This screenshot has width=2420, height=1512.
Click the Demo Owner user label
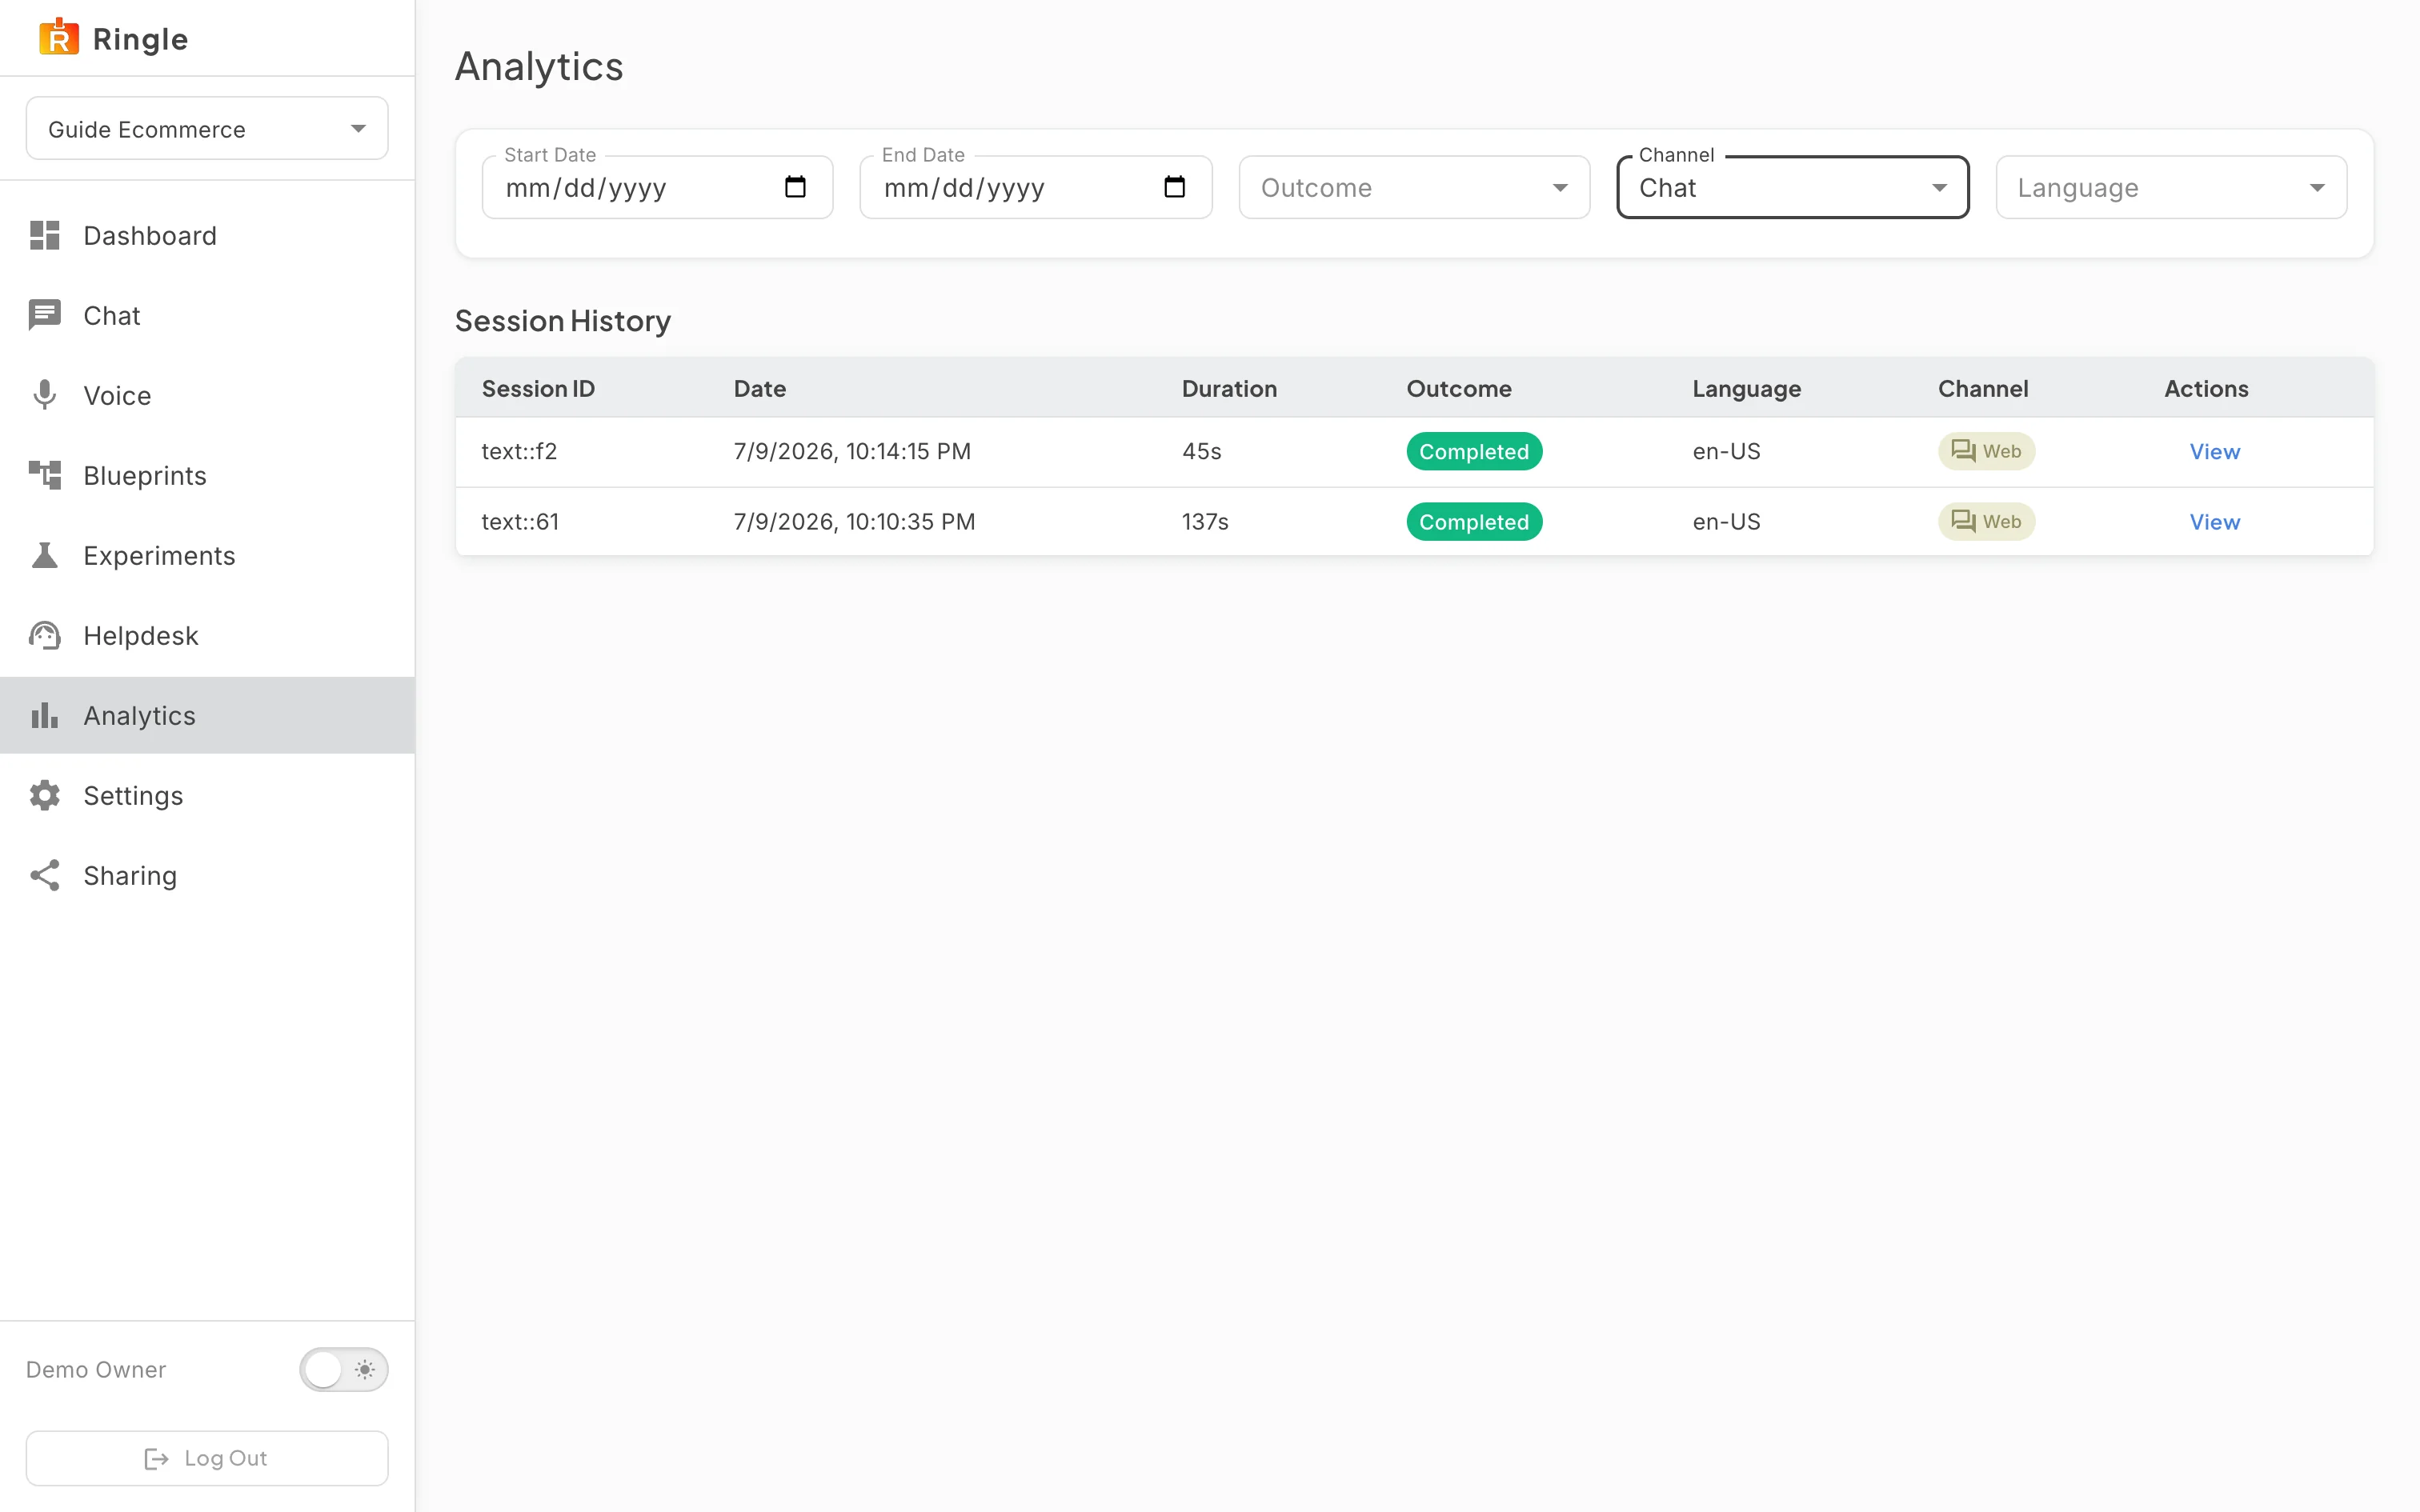[x=96, y=1369]
